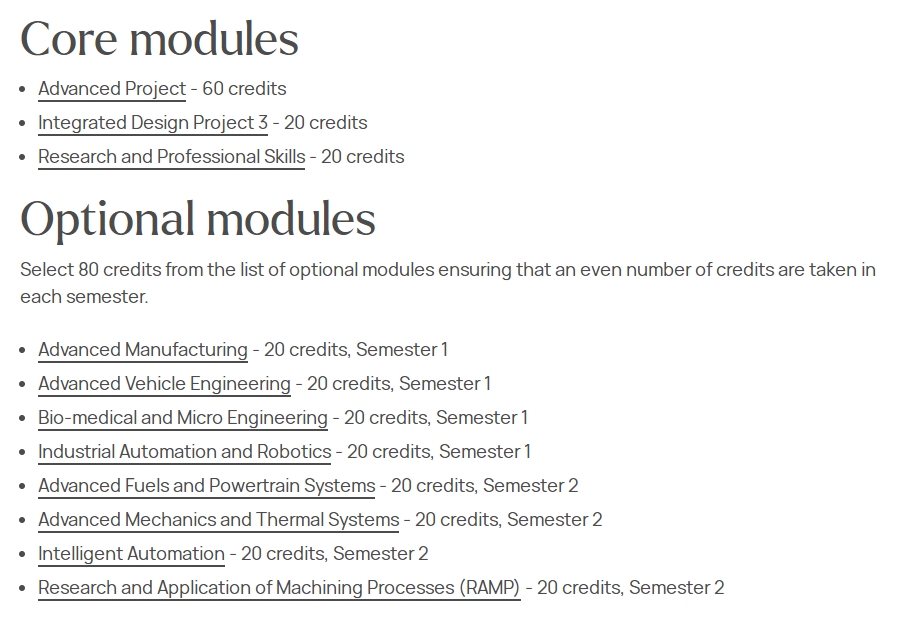Click the bullet point before Advanced Project
This screenshot has height=623, width=898.
point(22,89)
